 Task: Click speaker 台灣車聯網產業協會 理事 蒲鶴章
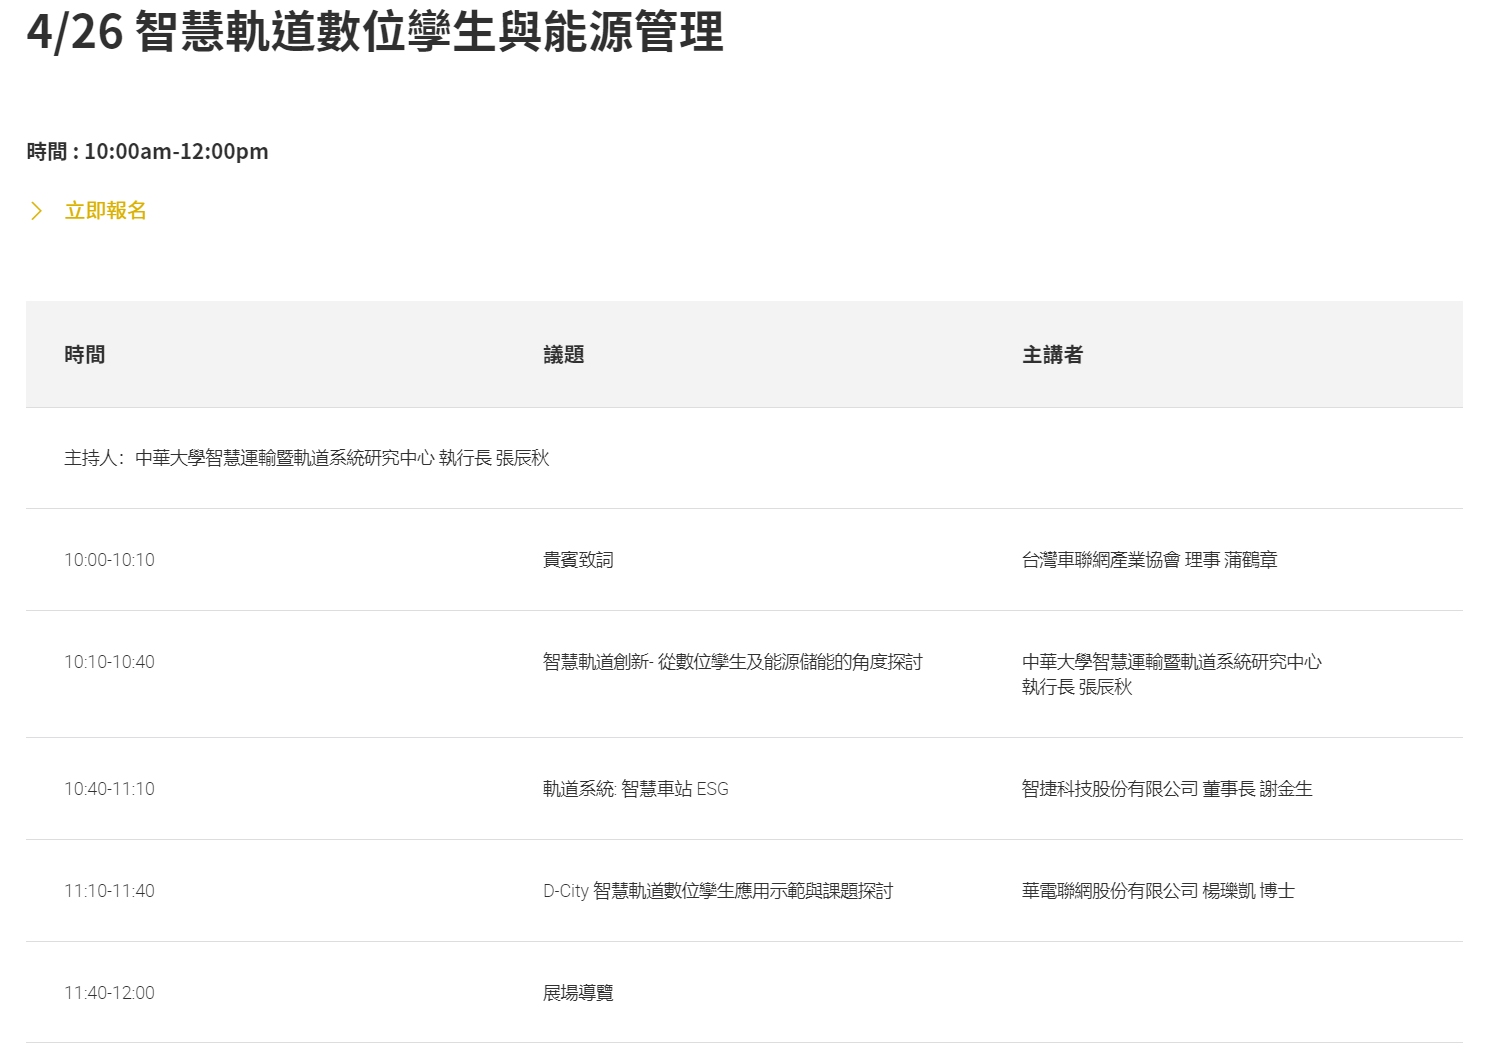pyautogui.click(x=1150, y=560)
